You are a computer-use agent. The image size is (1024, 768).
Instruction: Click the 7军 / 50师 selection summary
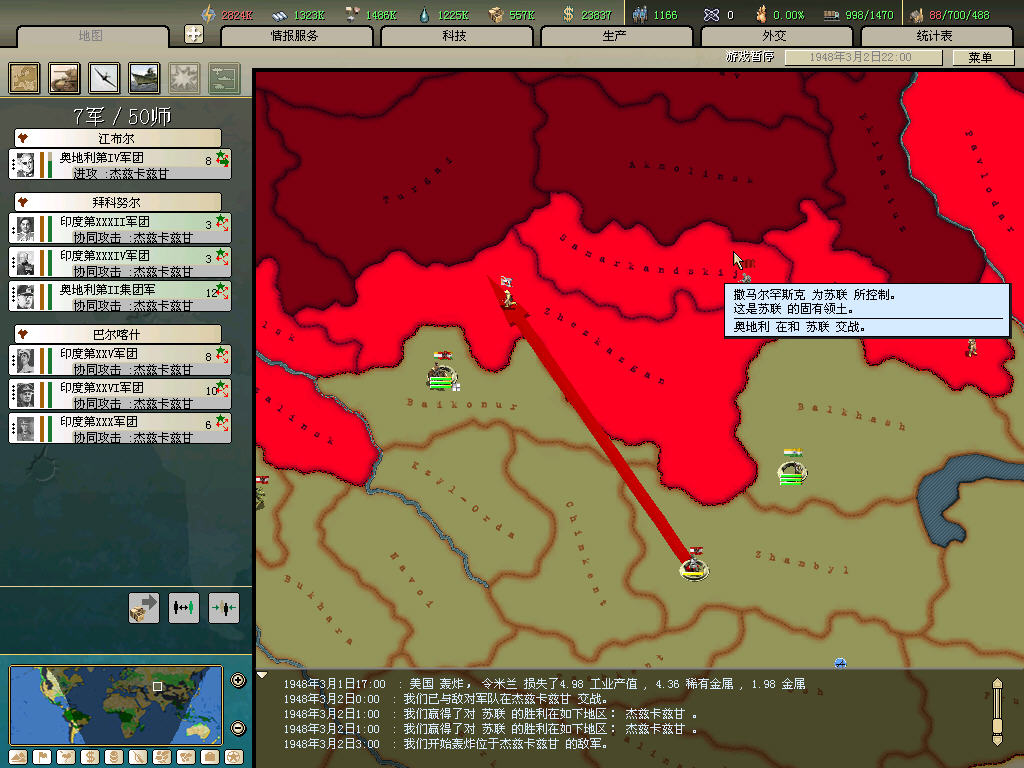coord(121,116)
